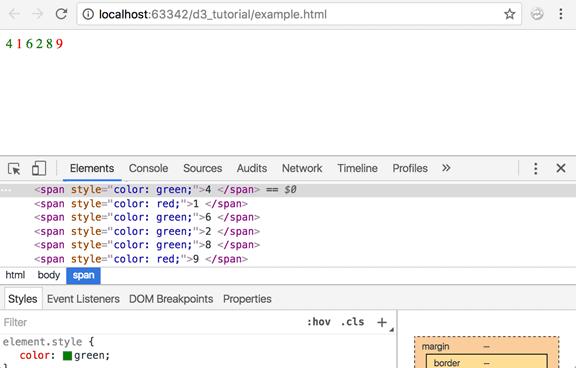
Task: Click the green color swatch in element.style
Action: click(x=67, y=356)
